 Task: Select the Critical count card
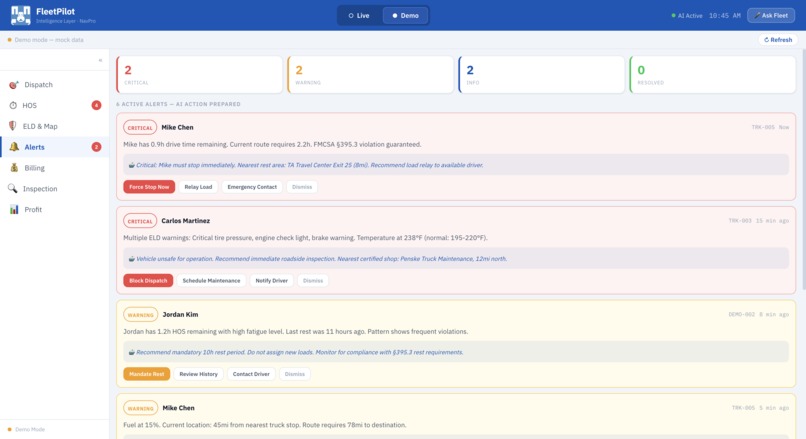click(x=199, y=75)
